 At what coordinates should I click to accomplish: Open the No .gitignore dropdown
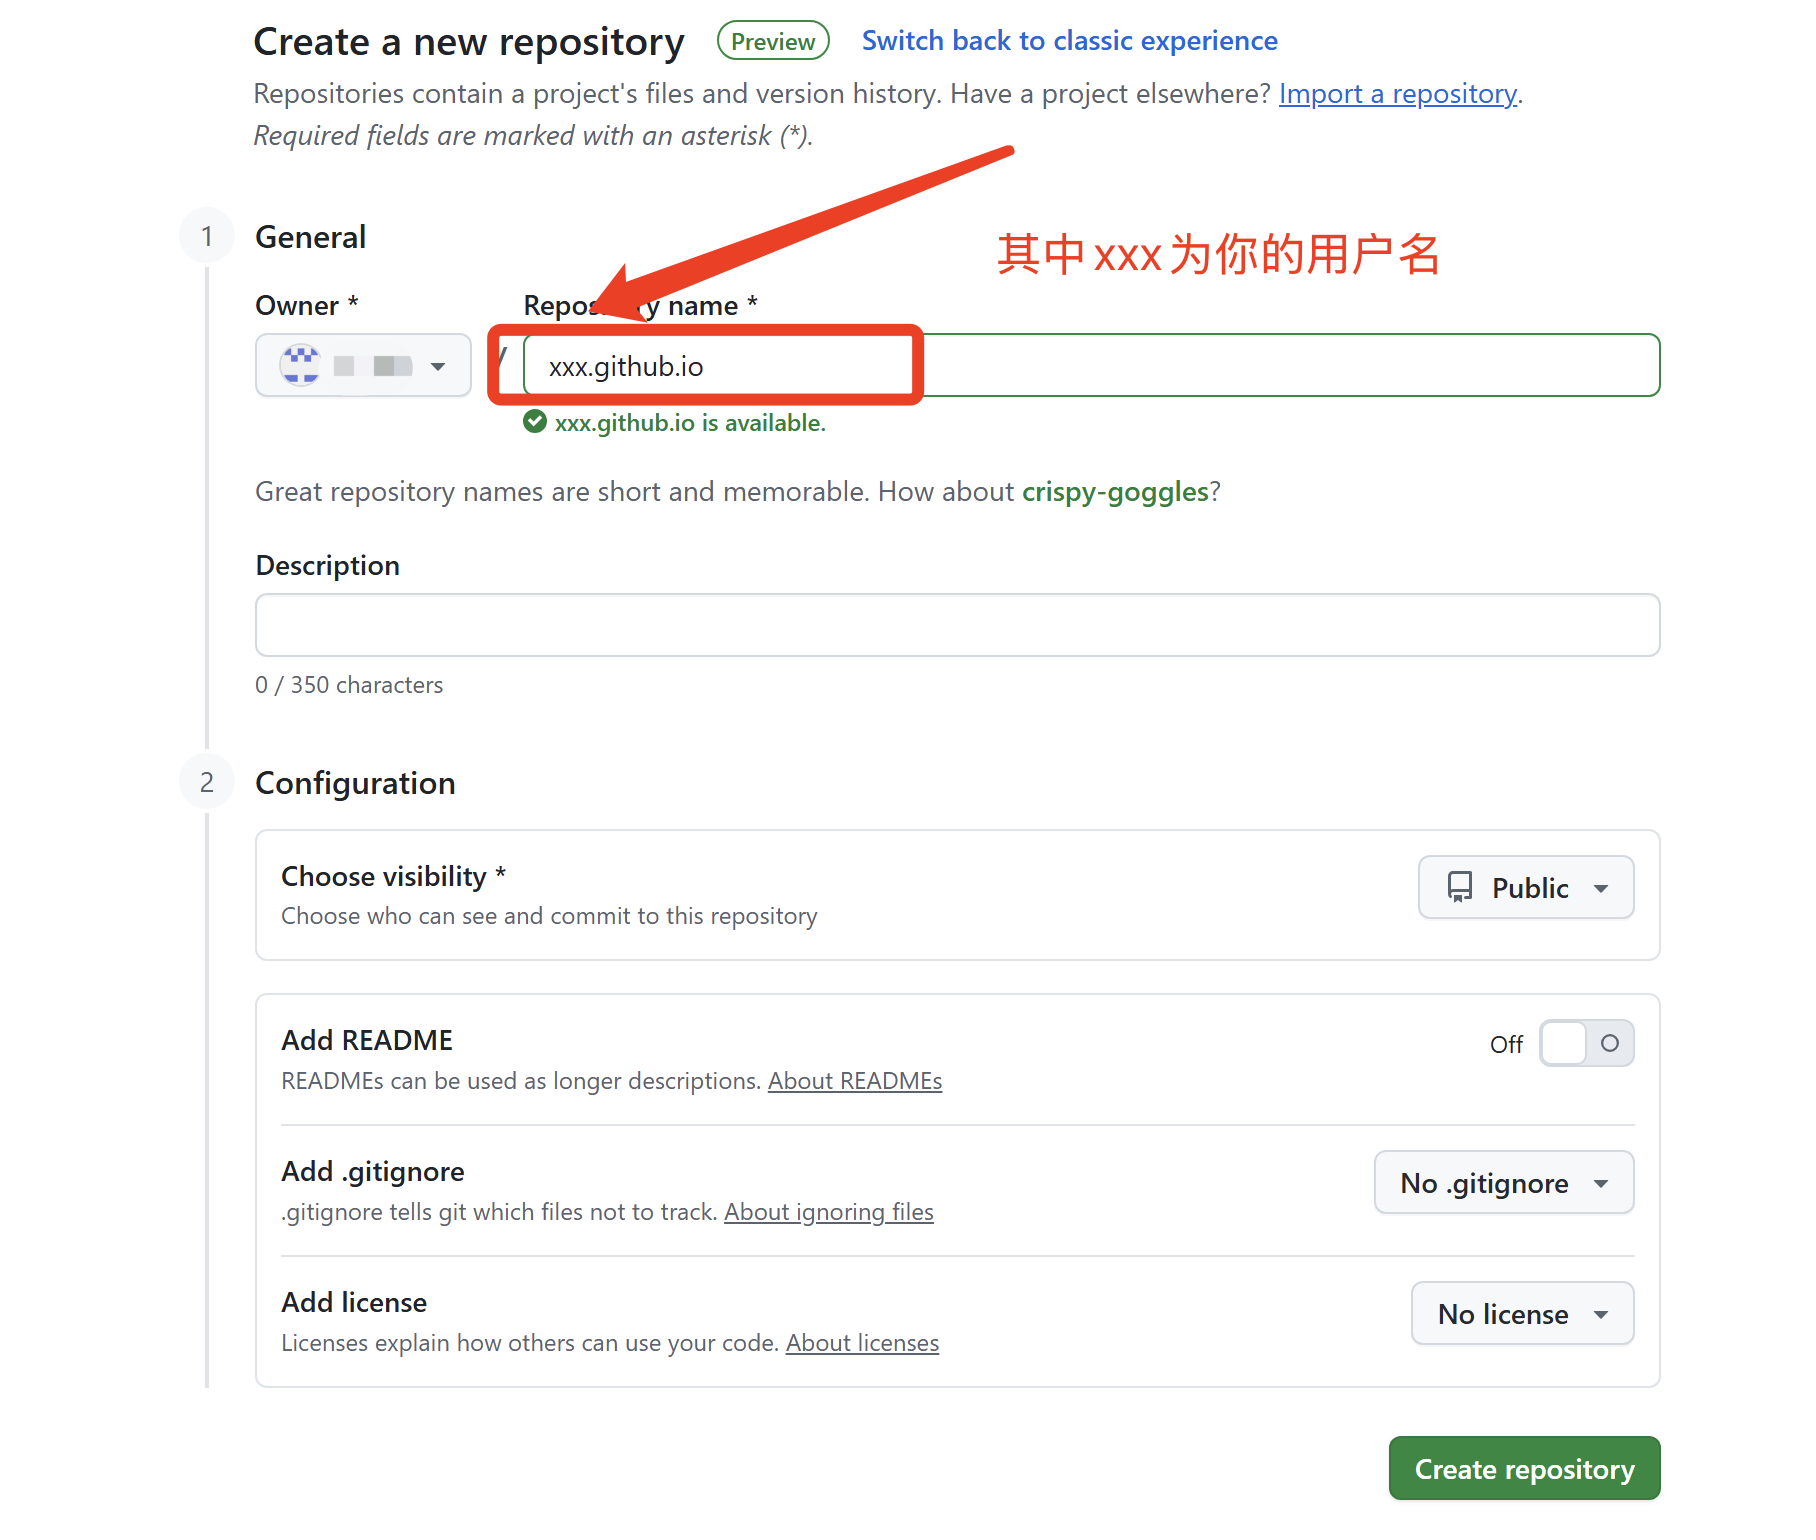click(1504, 1182)
